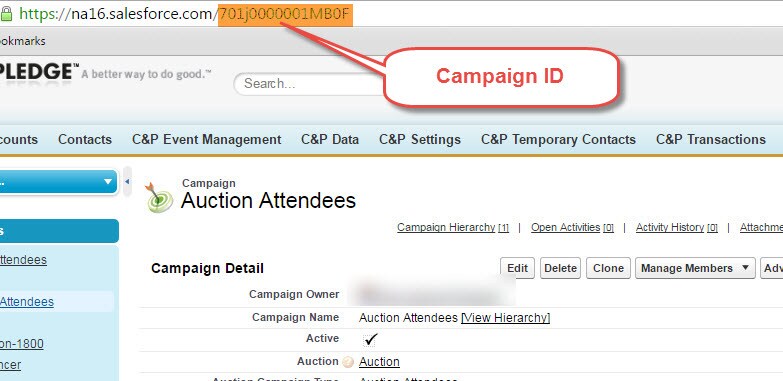Open the Contacts tab
Viewport: 783px width, 381px height.
pyautogui.click(x=85, y=139)
